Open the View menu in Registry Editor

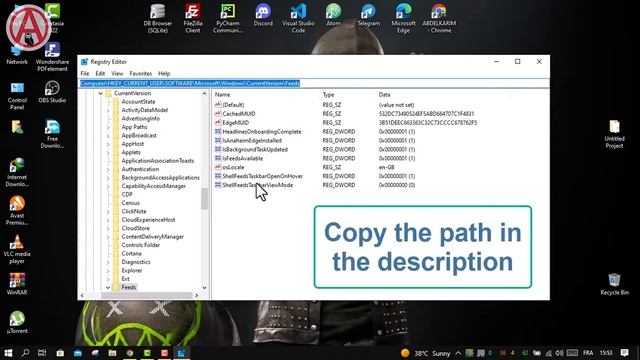(117, 73)
